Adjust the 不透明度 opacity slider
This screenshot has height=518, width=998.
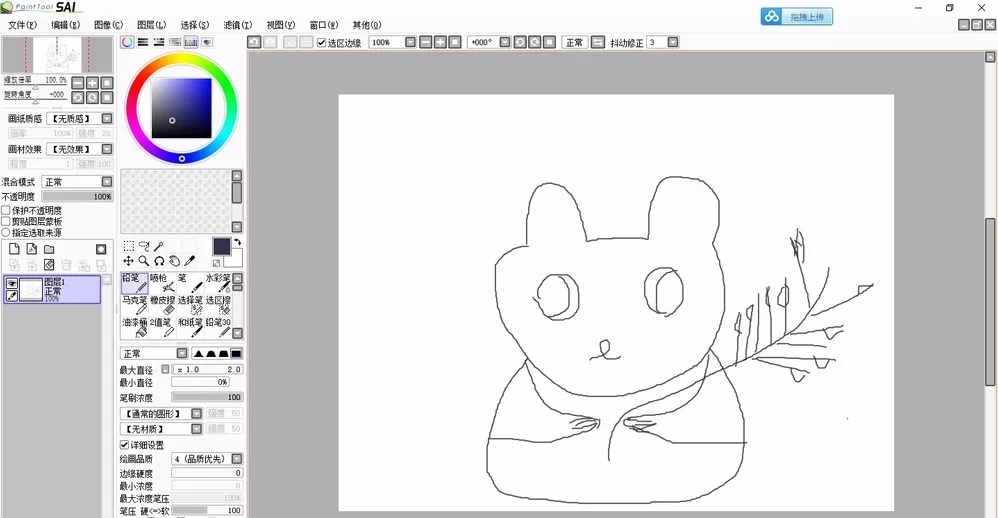pos(77,197)
